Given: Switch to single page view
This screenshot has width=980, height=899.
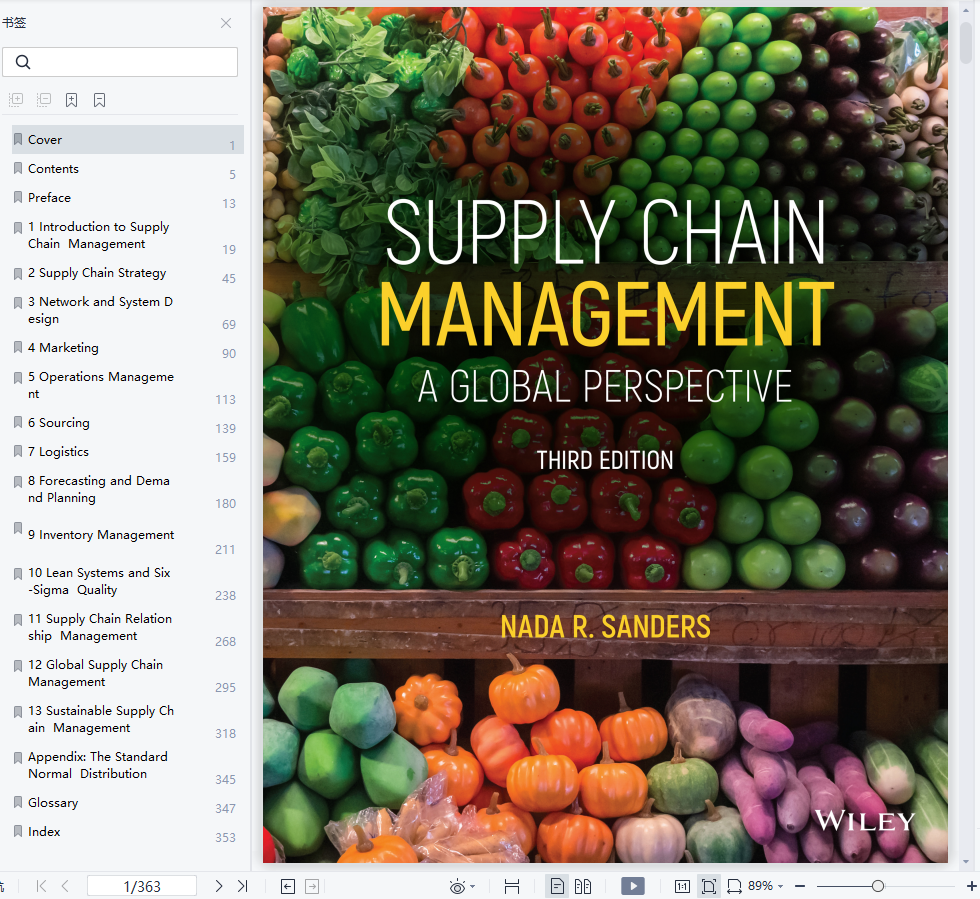Looking at the screenshot, I should [x=557, y=886].
